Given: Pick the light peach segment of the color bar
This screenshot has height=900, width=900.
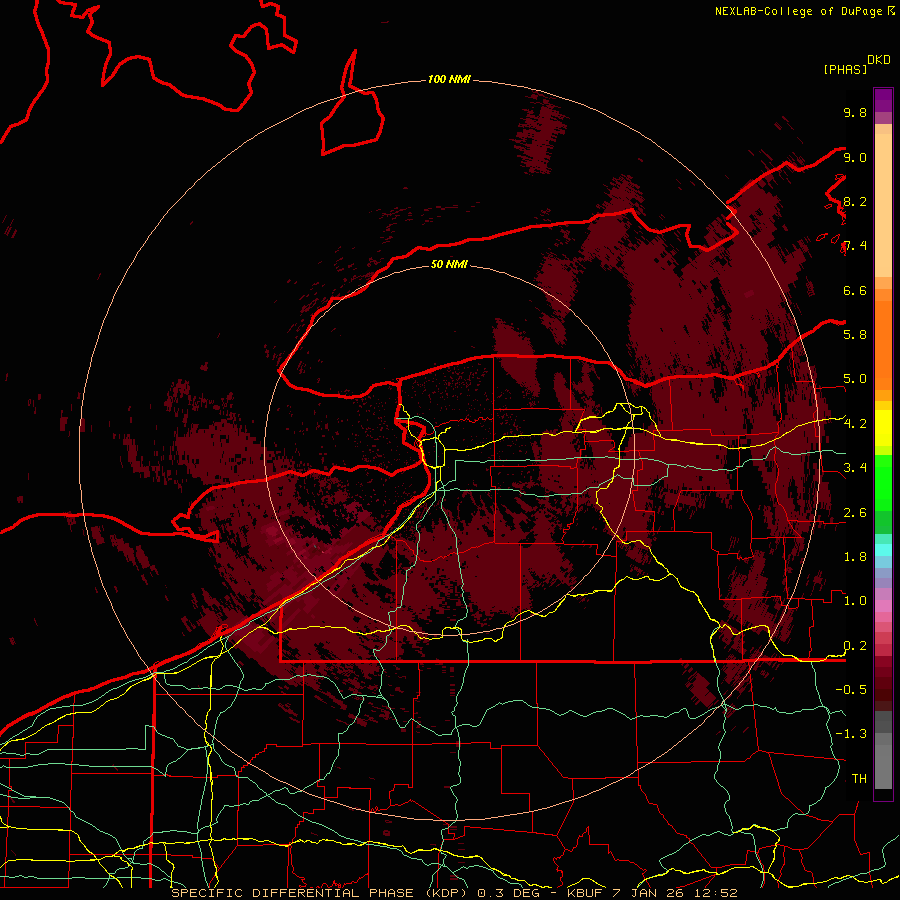Looking at the screenshot, I should (883, 205).
